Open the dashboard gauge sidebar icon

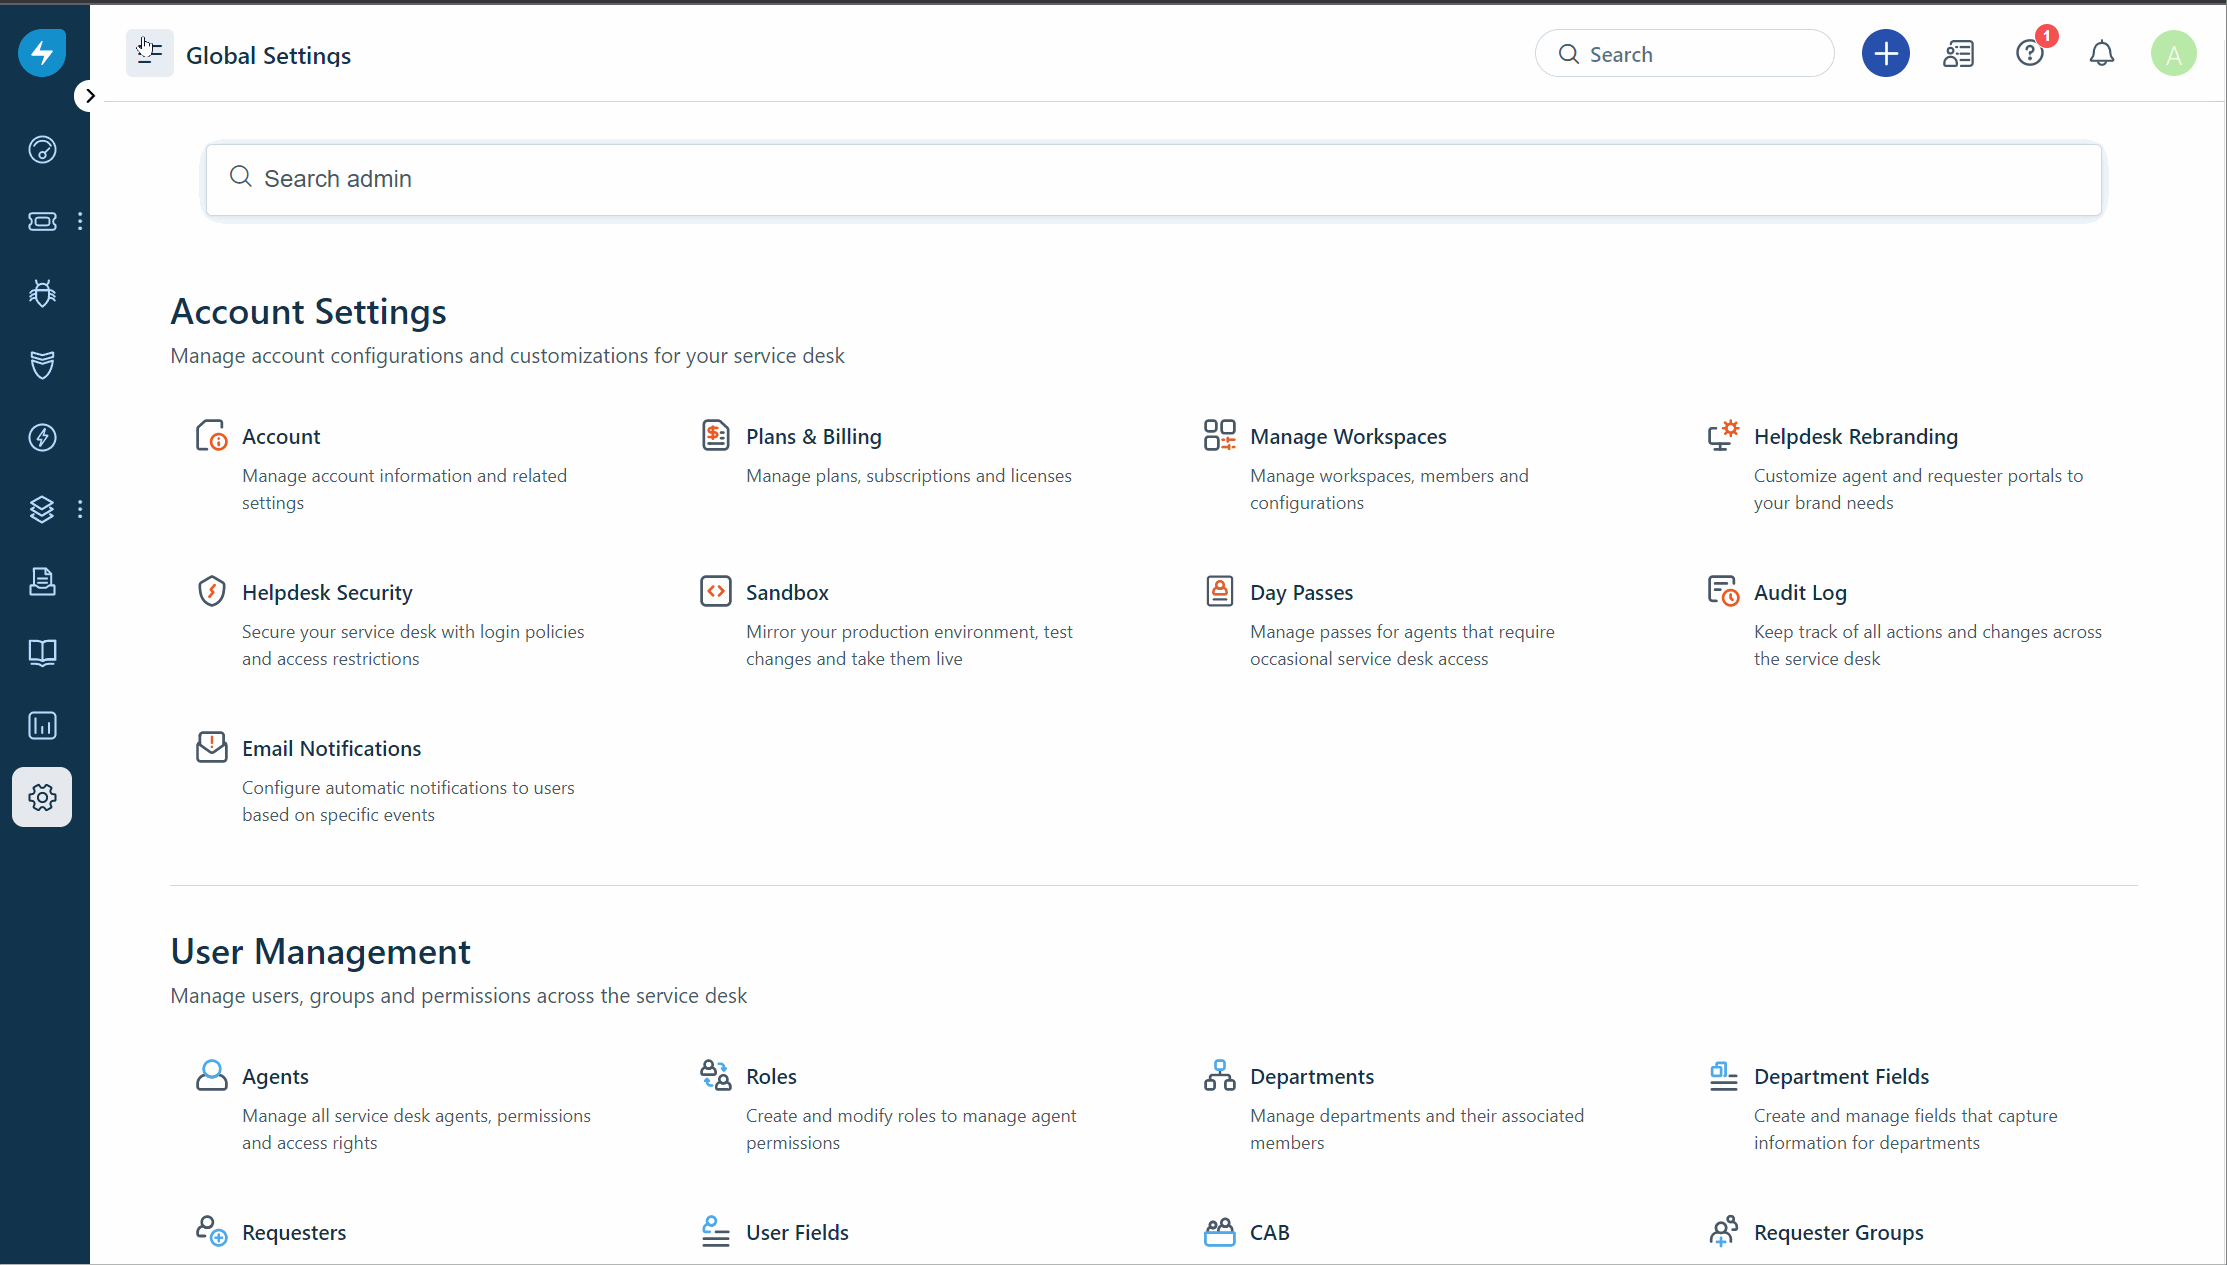click(42, 149)
